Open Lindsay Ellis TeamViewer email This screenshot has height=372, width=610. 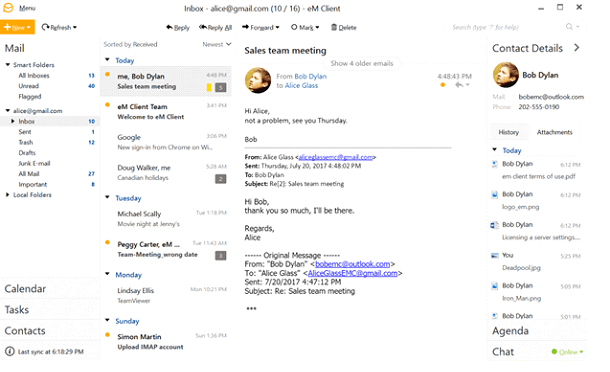[x=167, y=296]
